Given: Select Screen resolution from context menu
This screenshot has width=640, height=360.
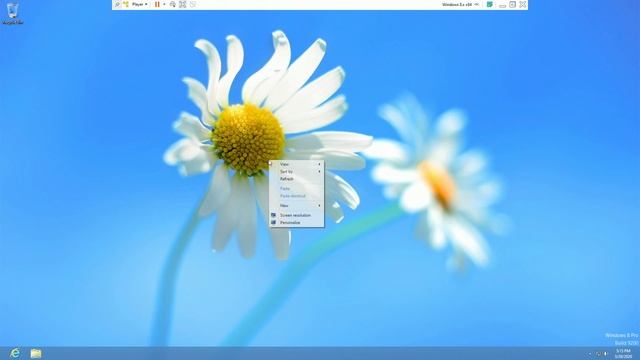Looking at the screenshot, I should point(297,215).
